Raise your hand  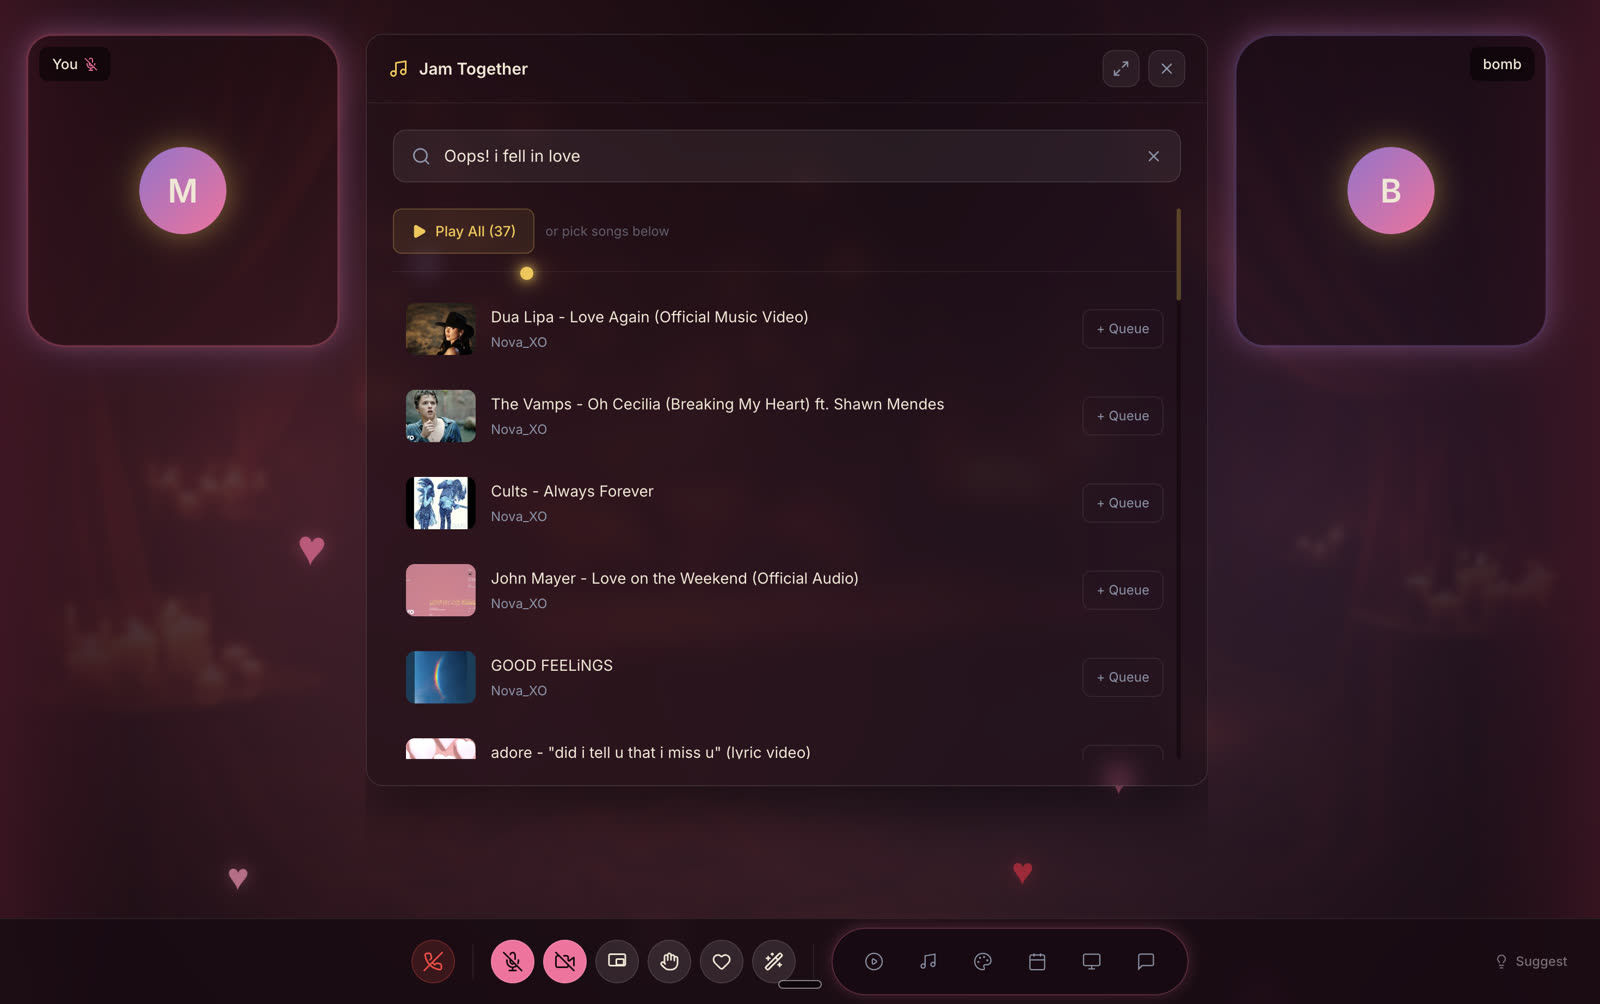669,962
